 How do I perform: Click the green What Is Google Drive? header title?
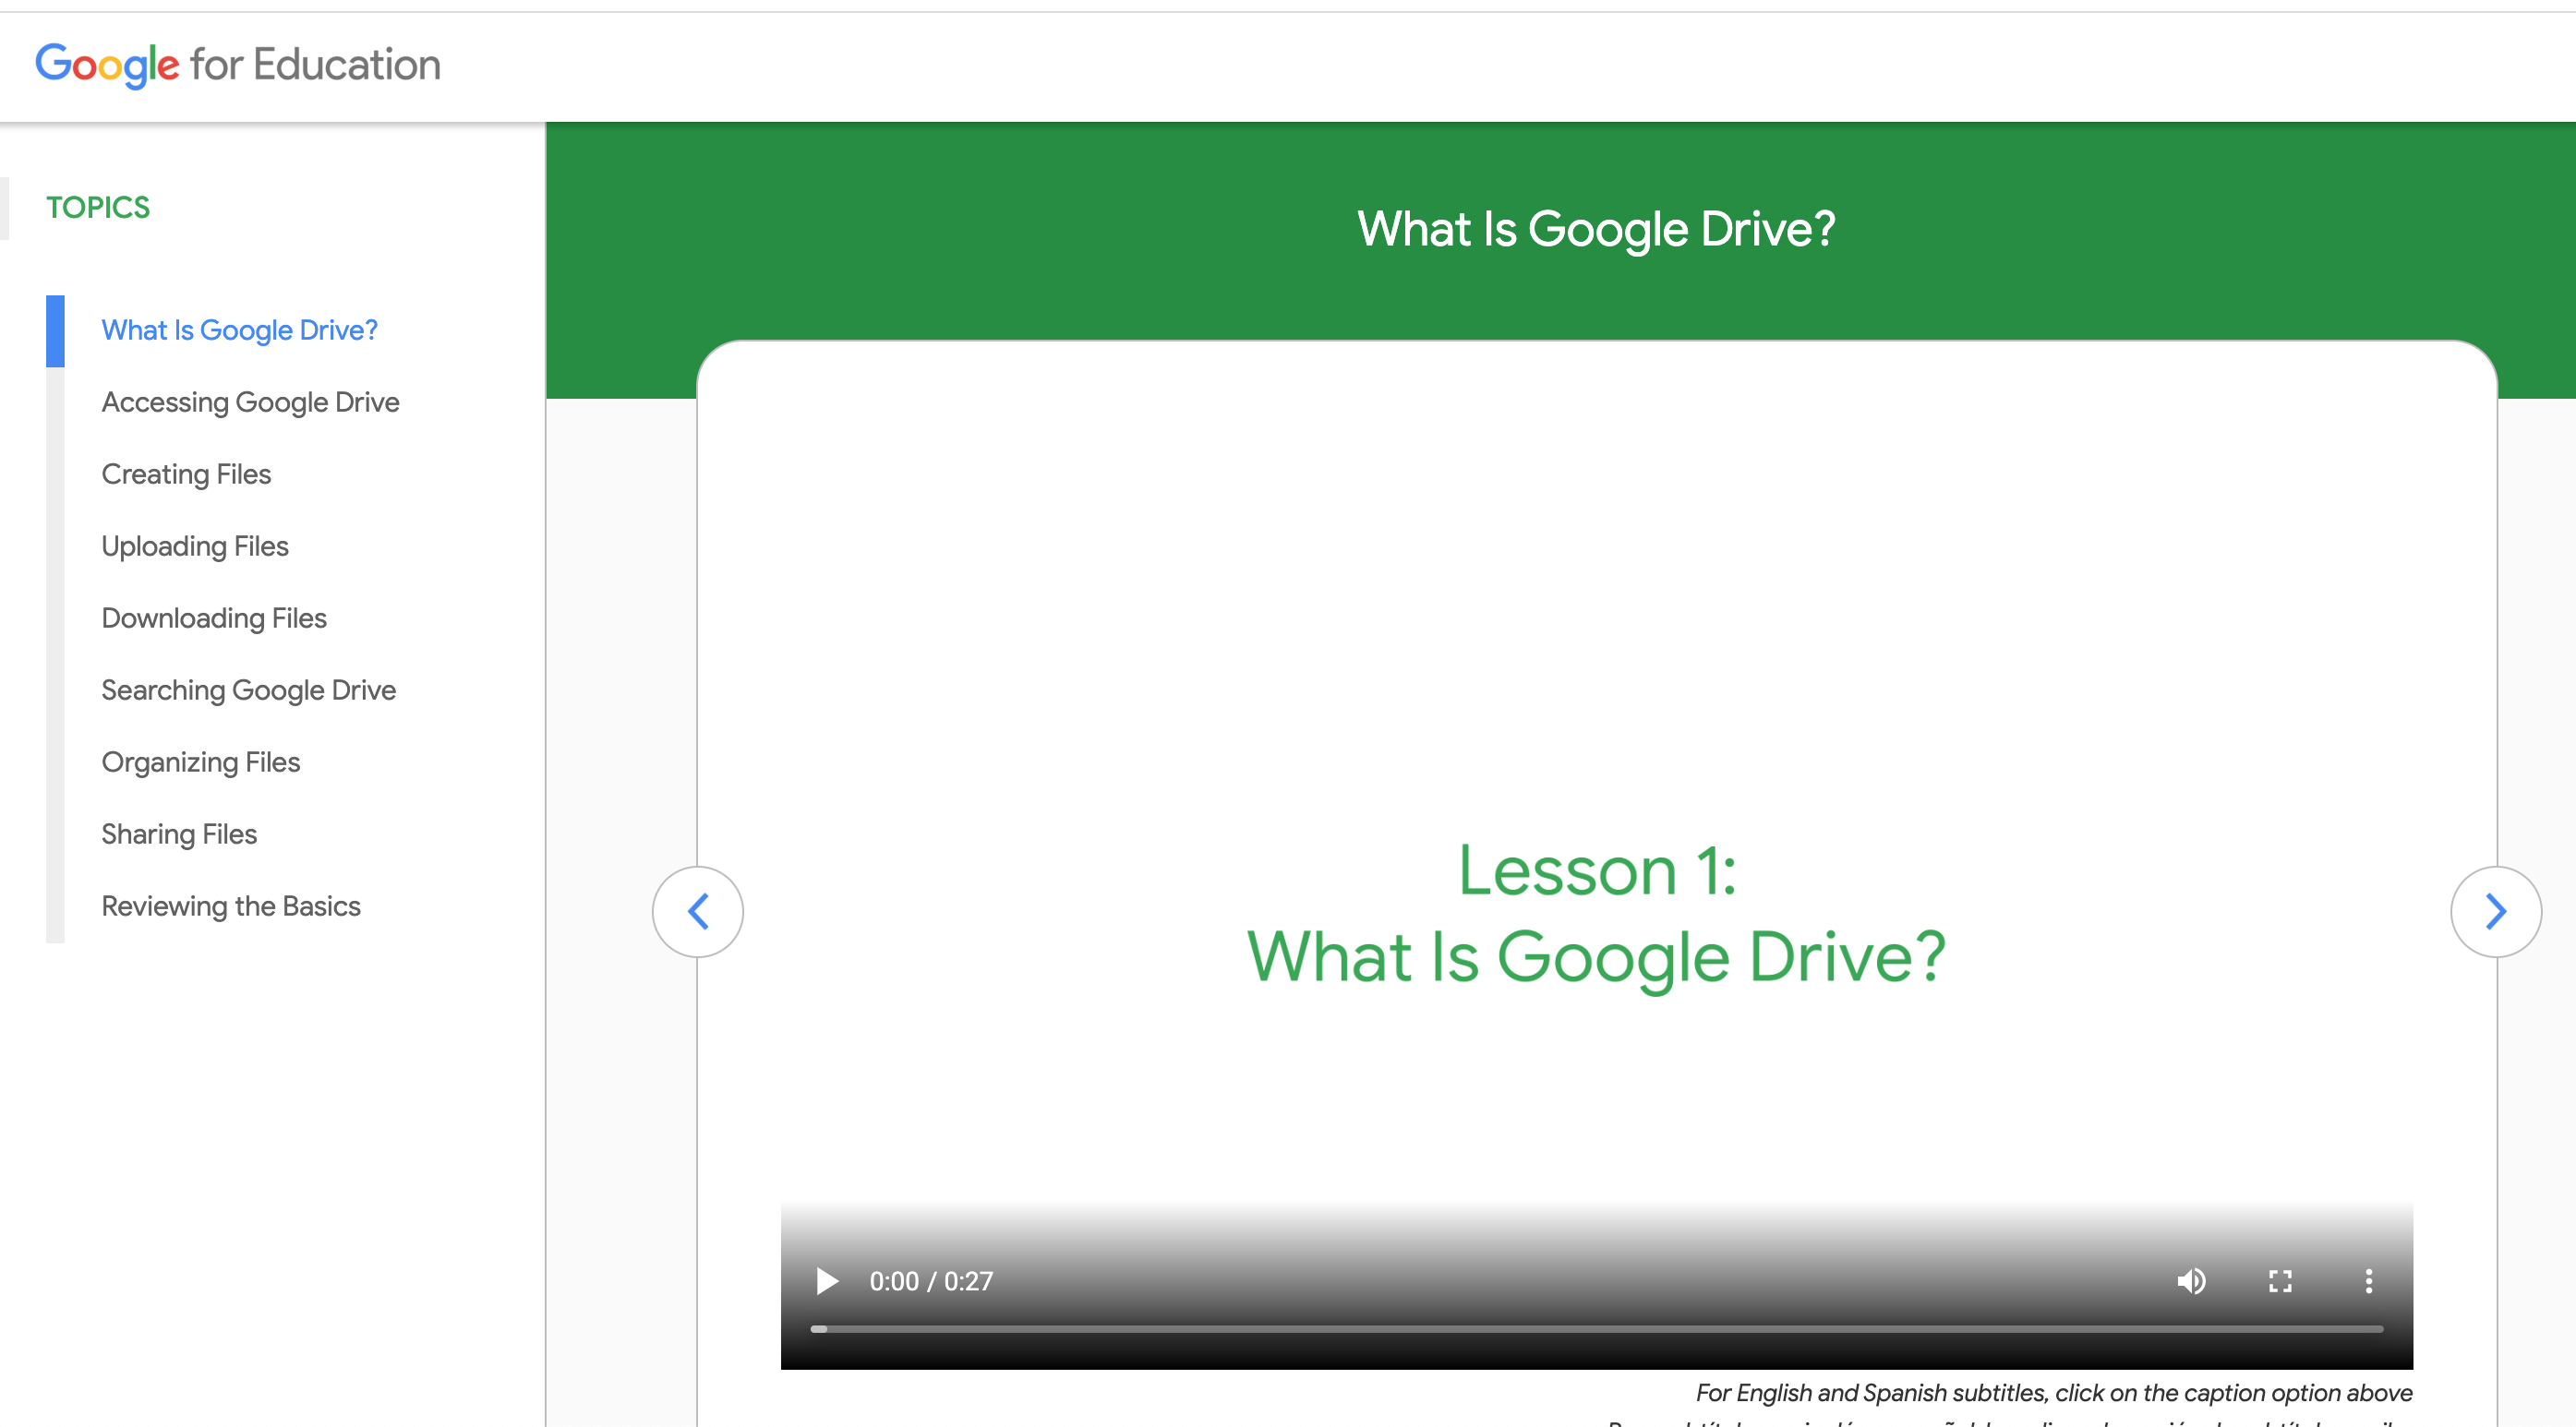1596,229
